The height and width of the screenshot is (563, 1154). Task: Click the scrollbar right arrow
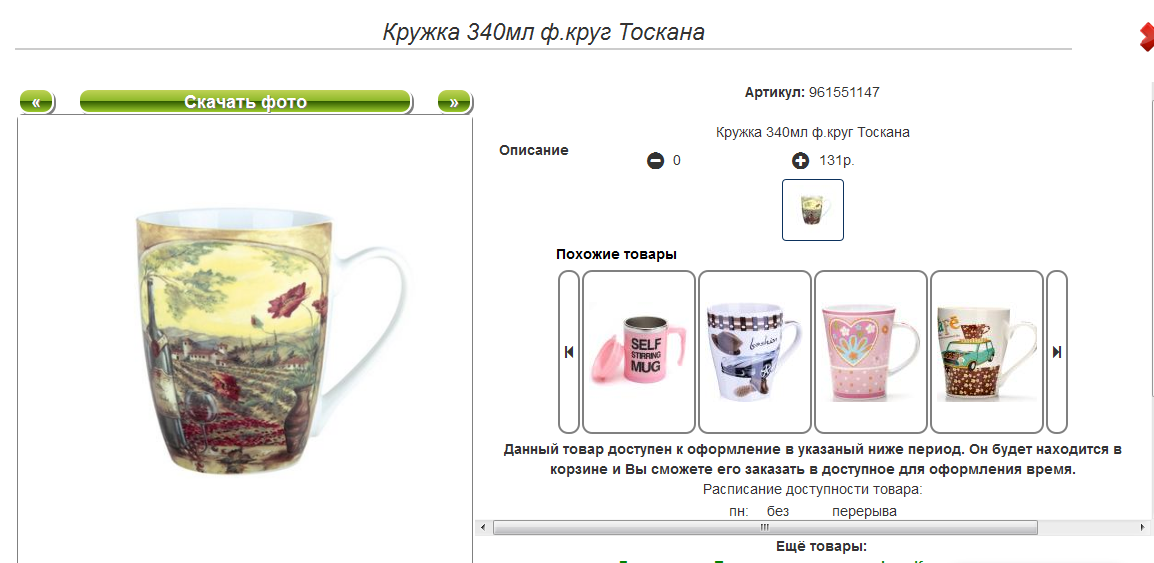point(1141,527)
